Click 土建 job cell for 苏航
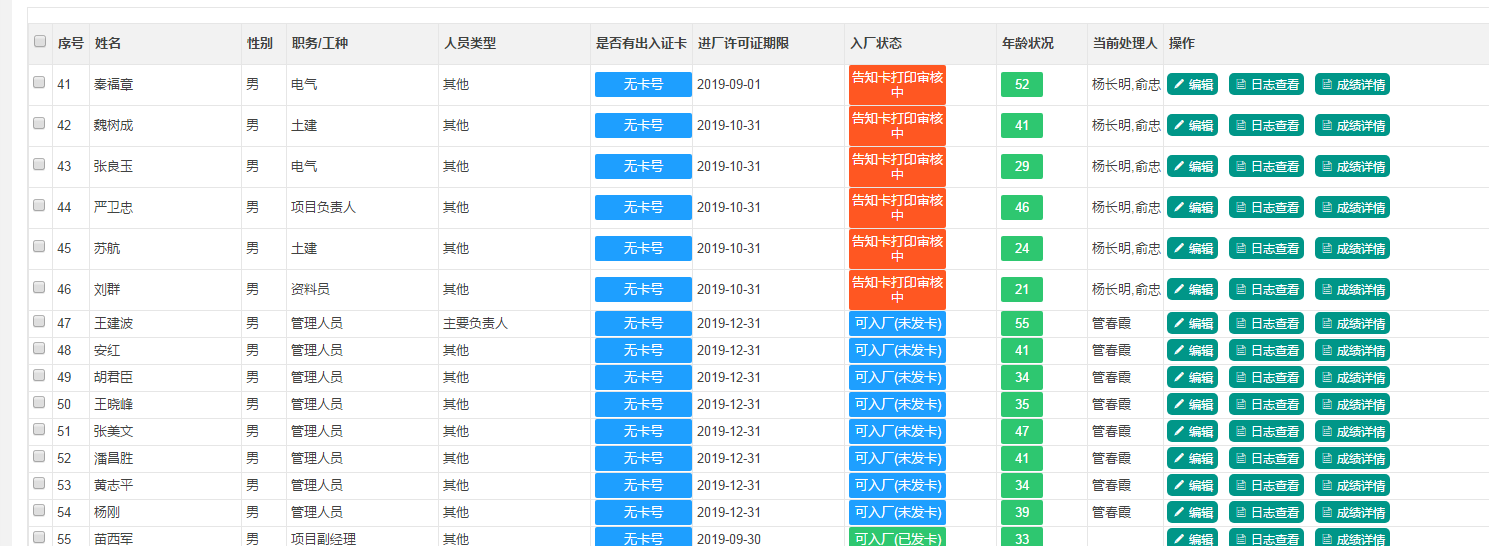Image resolution: width=1489 pixels, height=546 pixels. click(304, 248)
